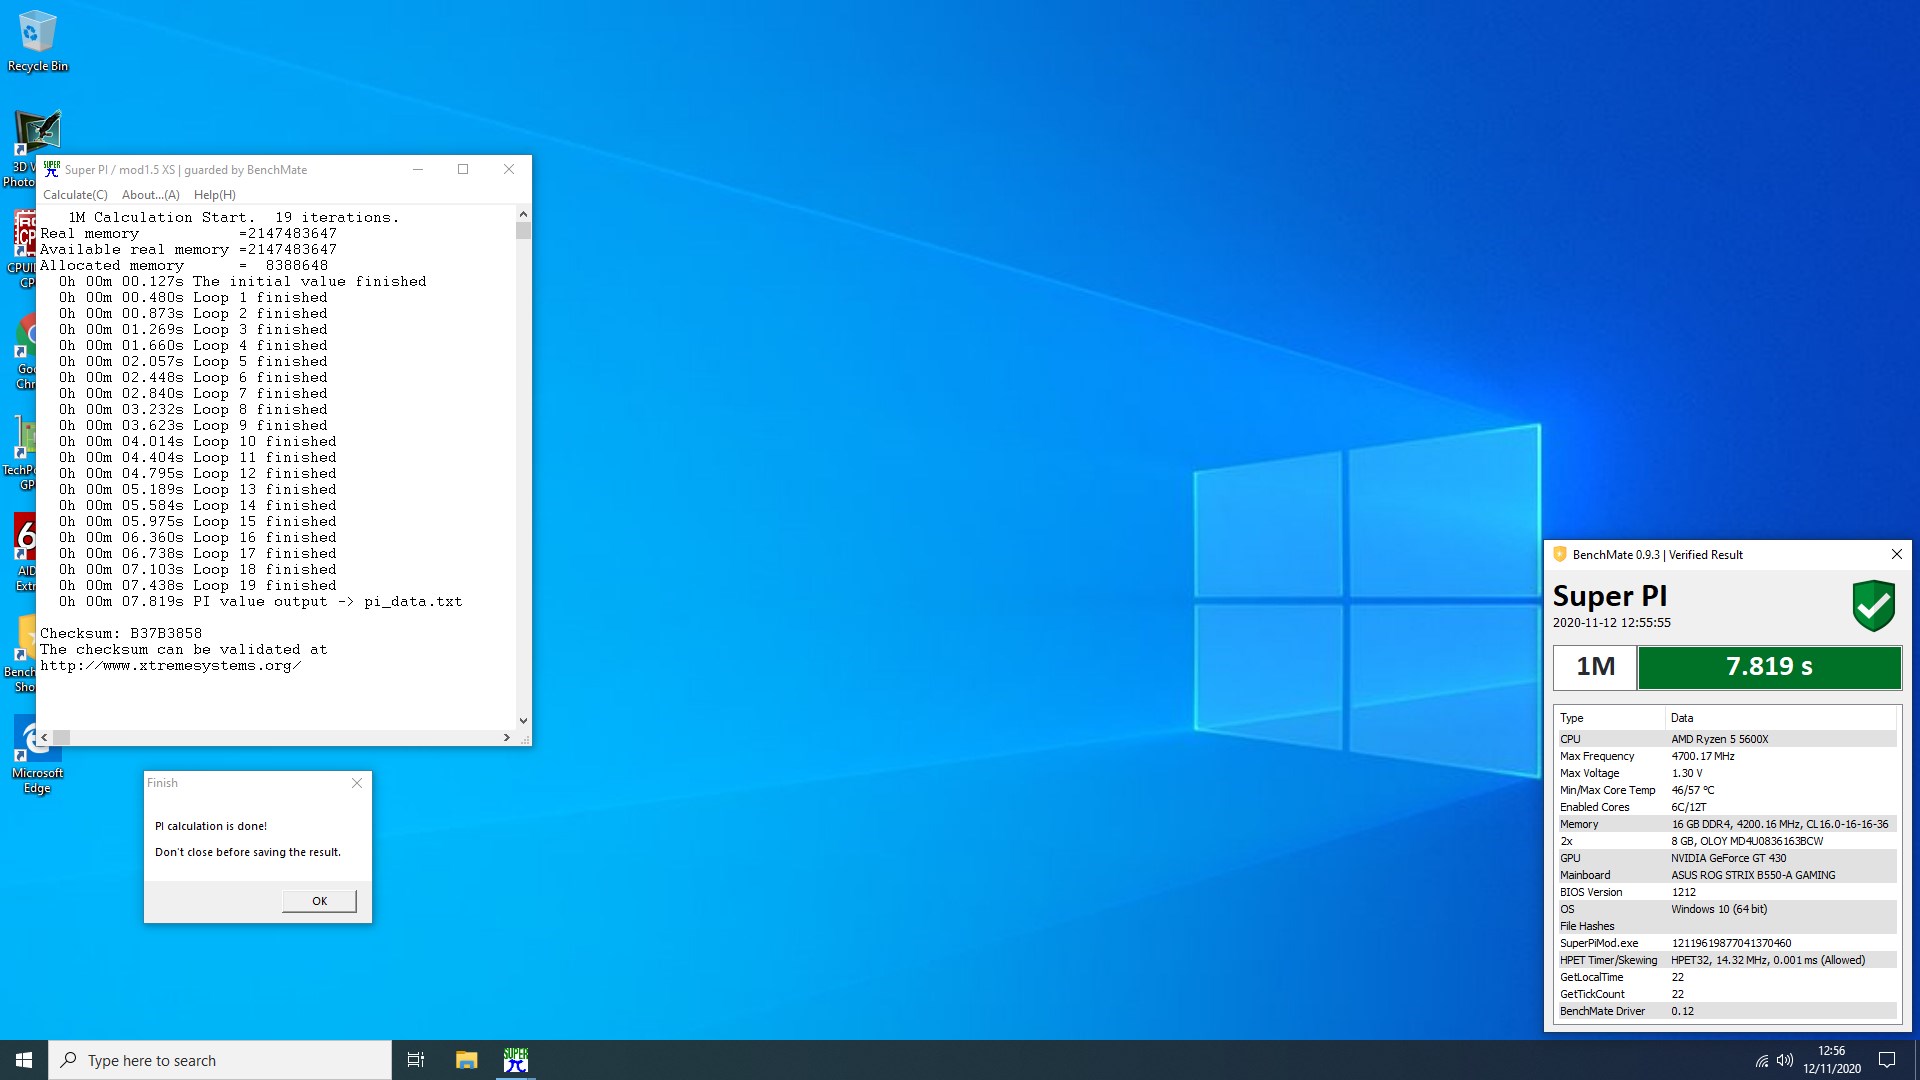Click the PI value output pi_data.txt line
The height and width of the screenshot is (1080, 1920).
(x=260, y=601)
